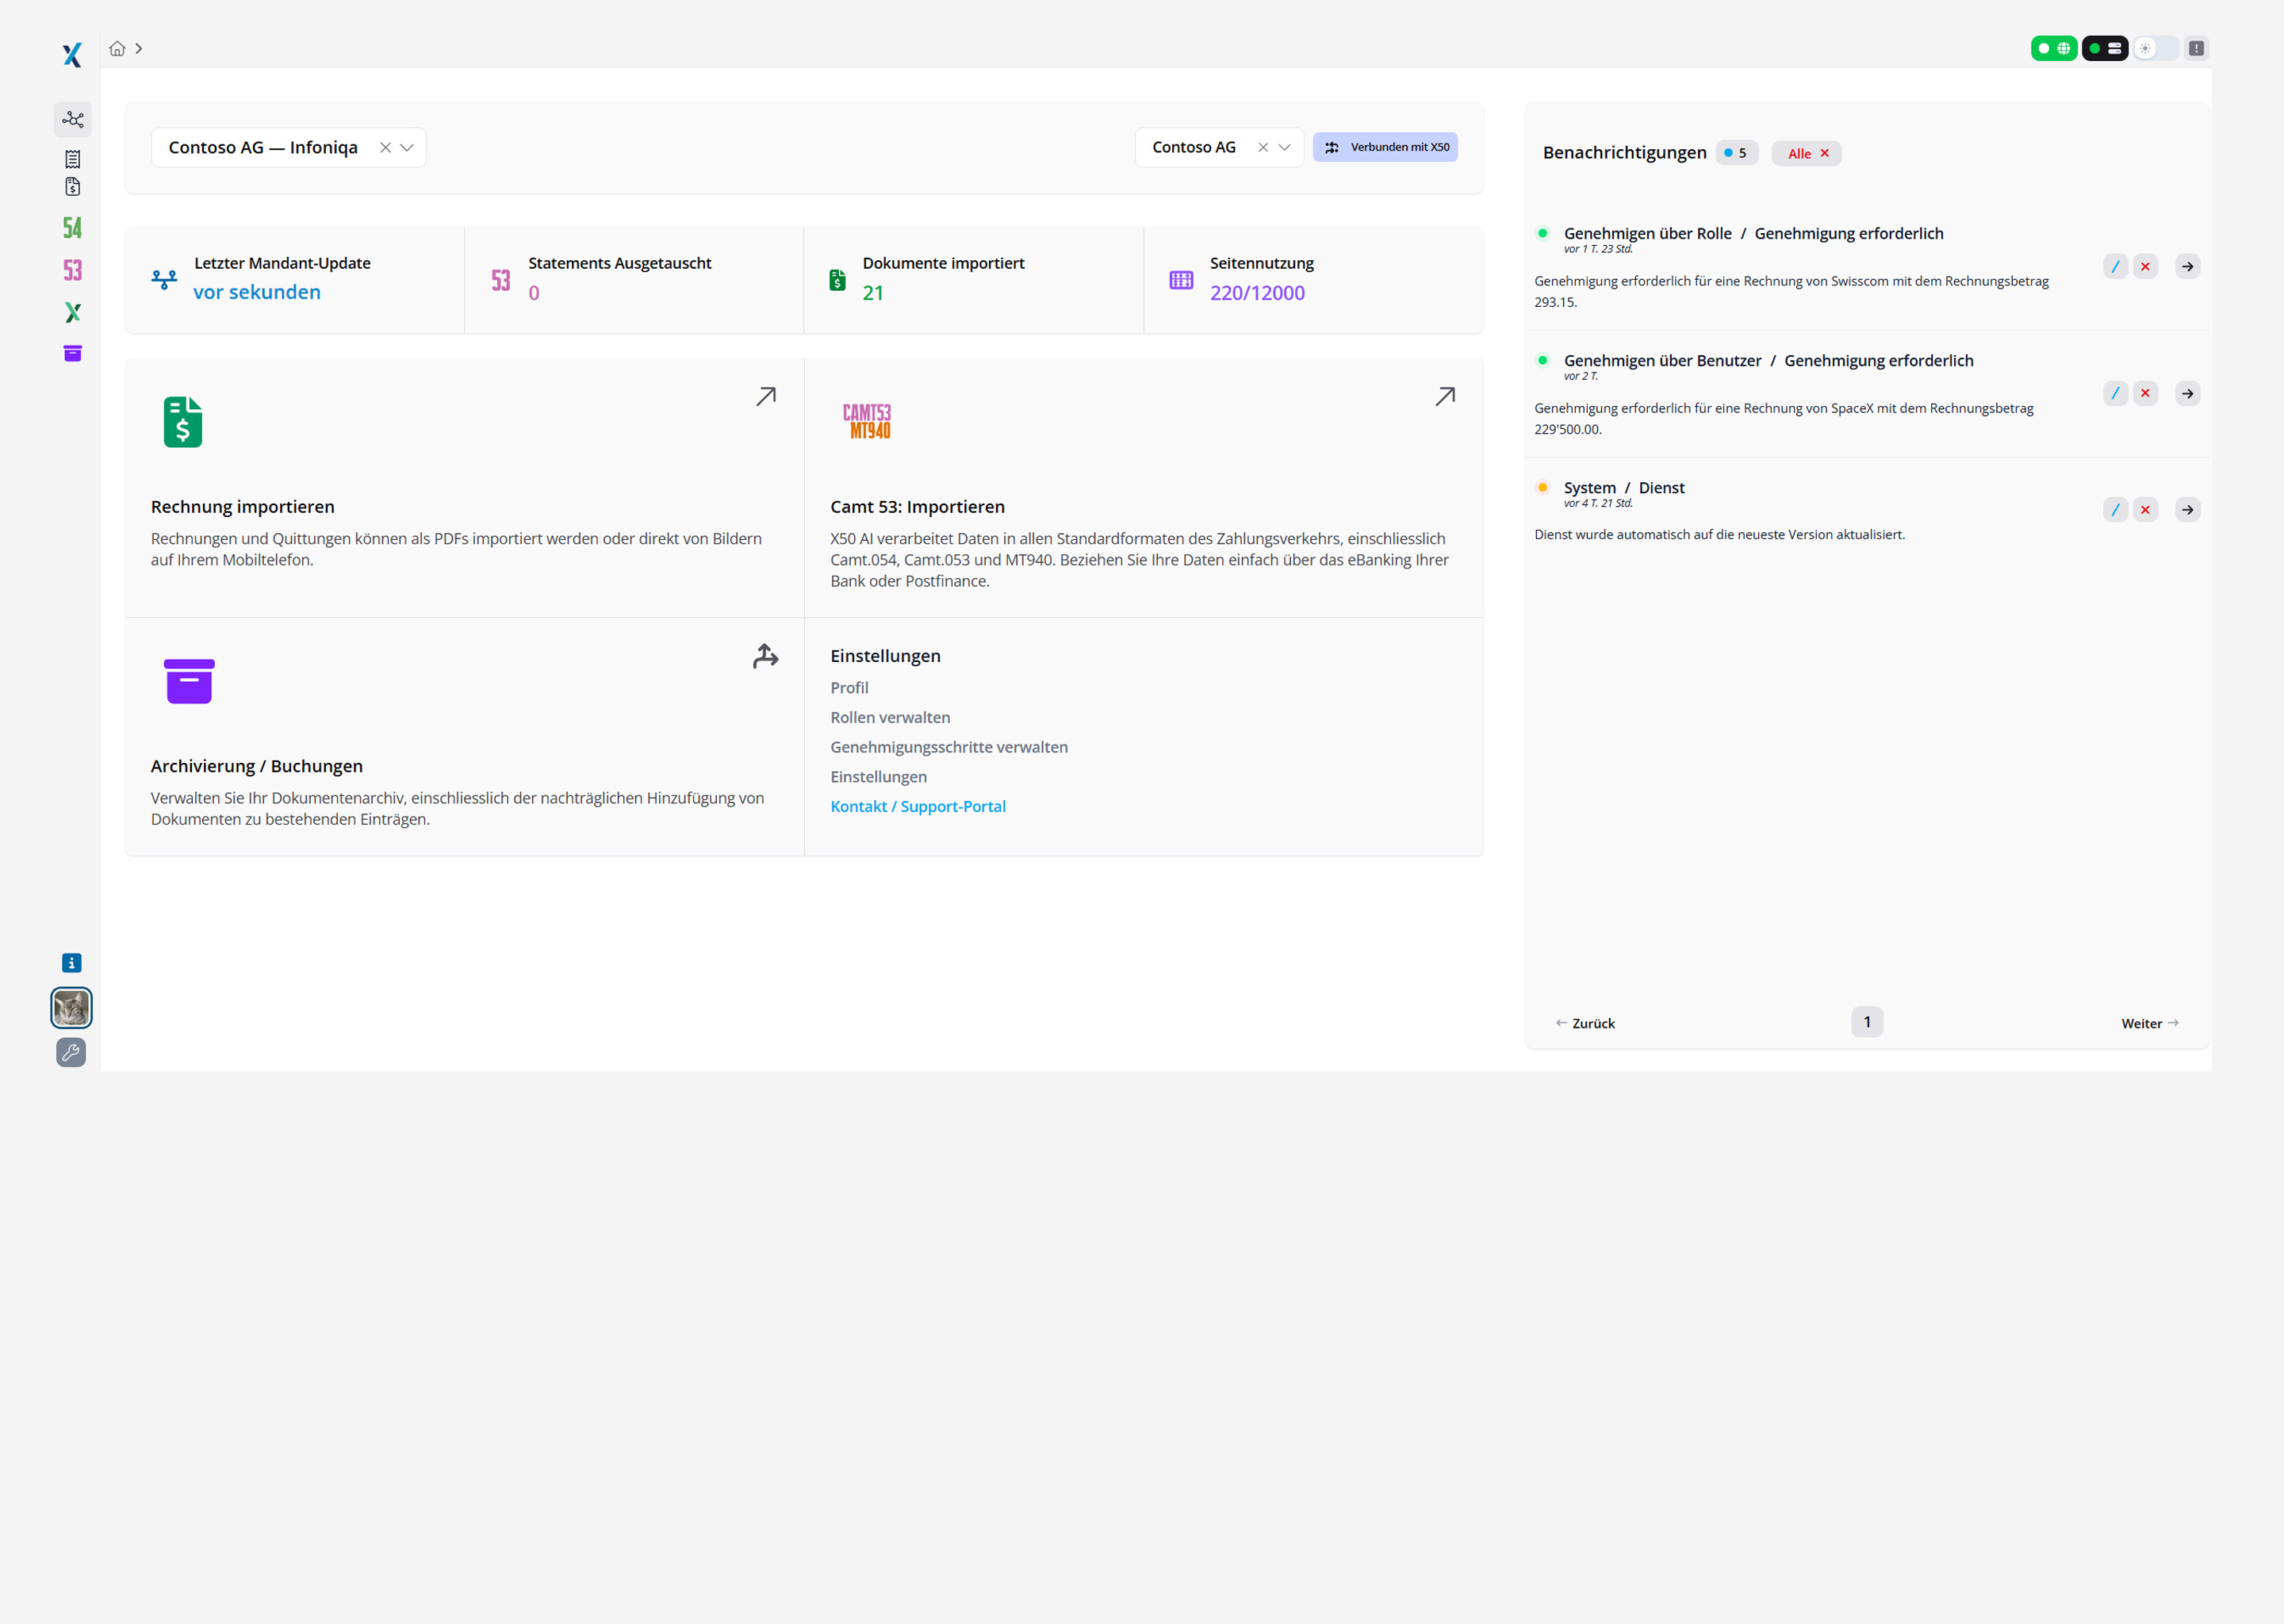Viewport: 2284px width, 1624px height.
Task: Open the purple archive box sidebar icon
Action: [x=73, y=354]
